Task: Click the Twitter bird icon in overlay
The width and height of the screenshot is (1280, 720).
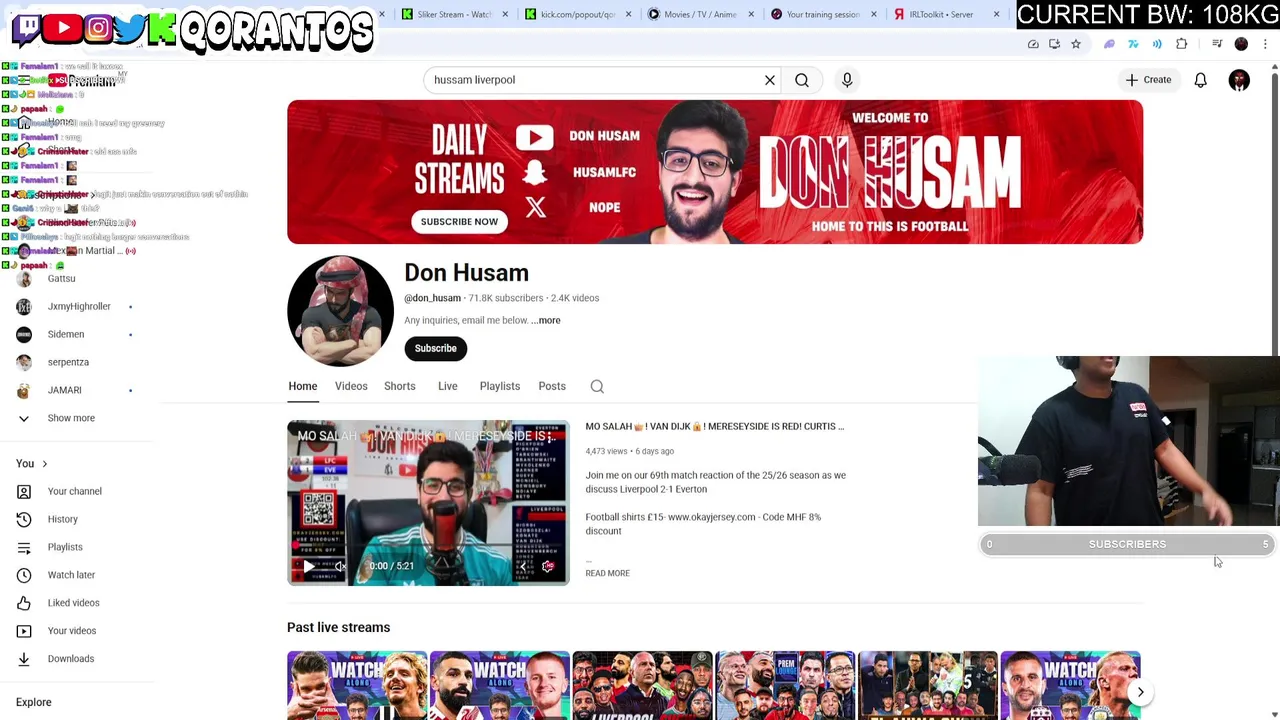Action: coord(129,28)
